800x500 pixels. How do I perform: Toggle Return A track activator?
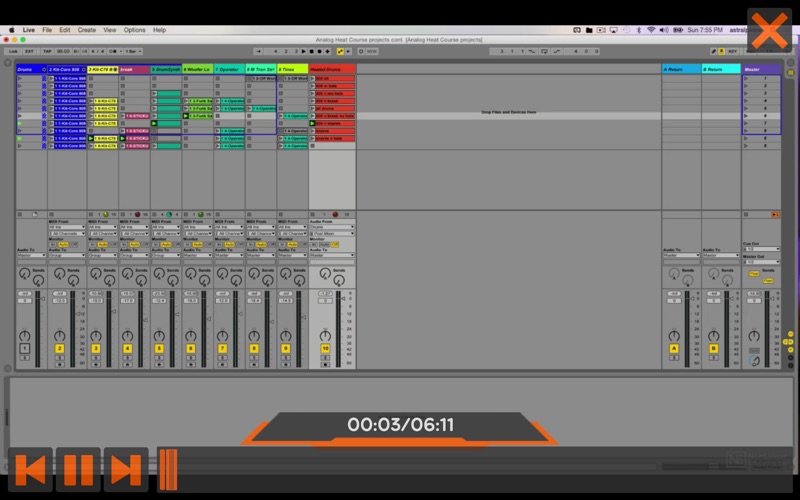[674, 348]
